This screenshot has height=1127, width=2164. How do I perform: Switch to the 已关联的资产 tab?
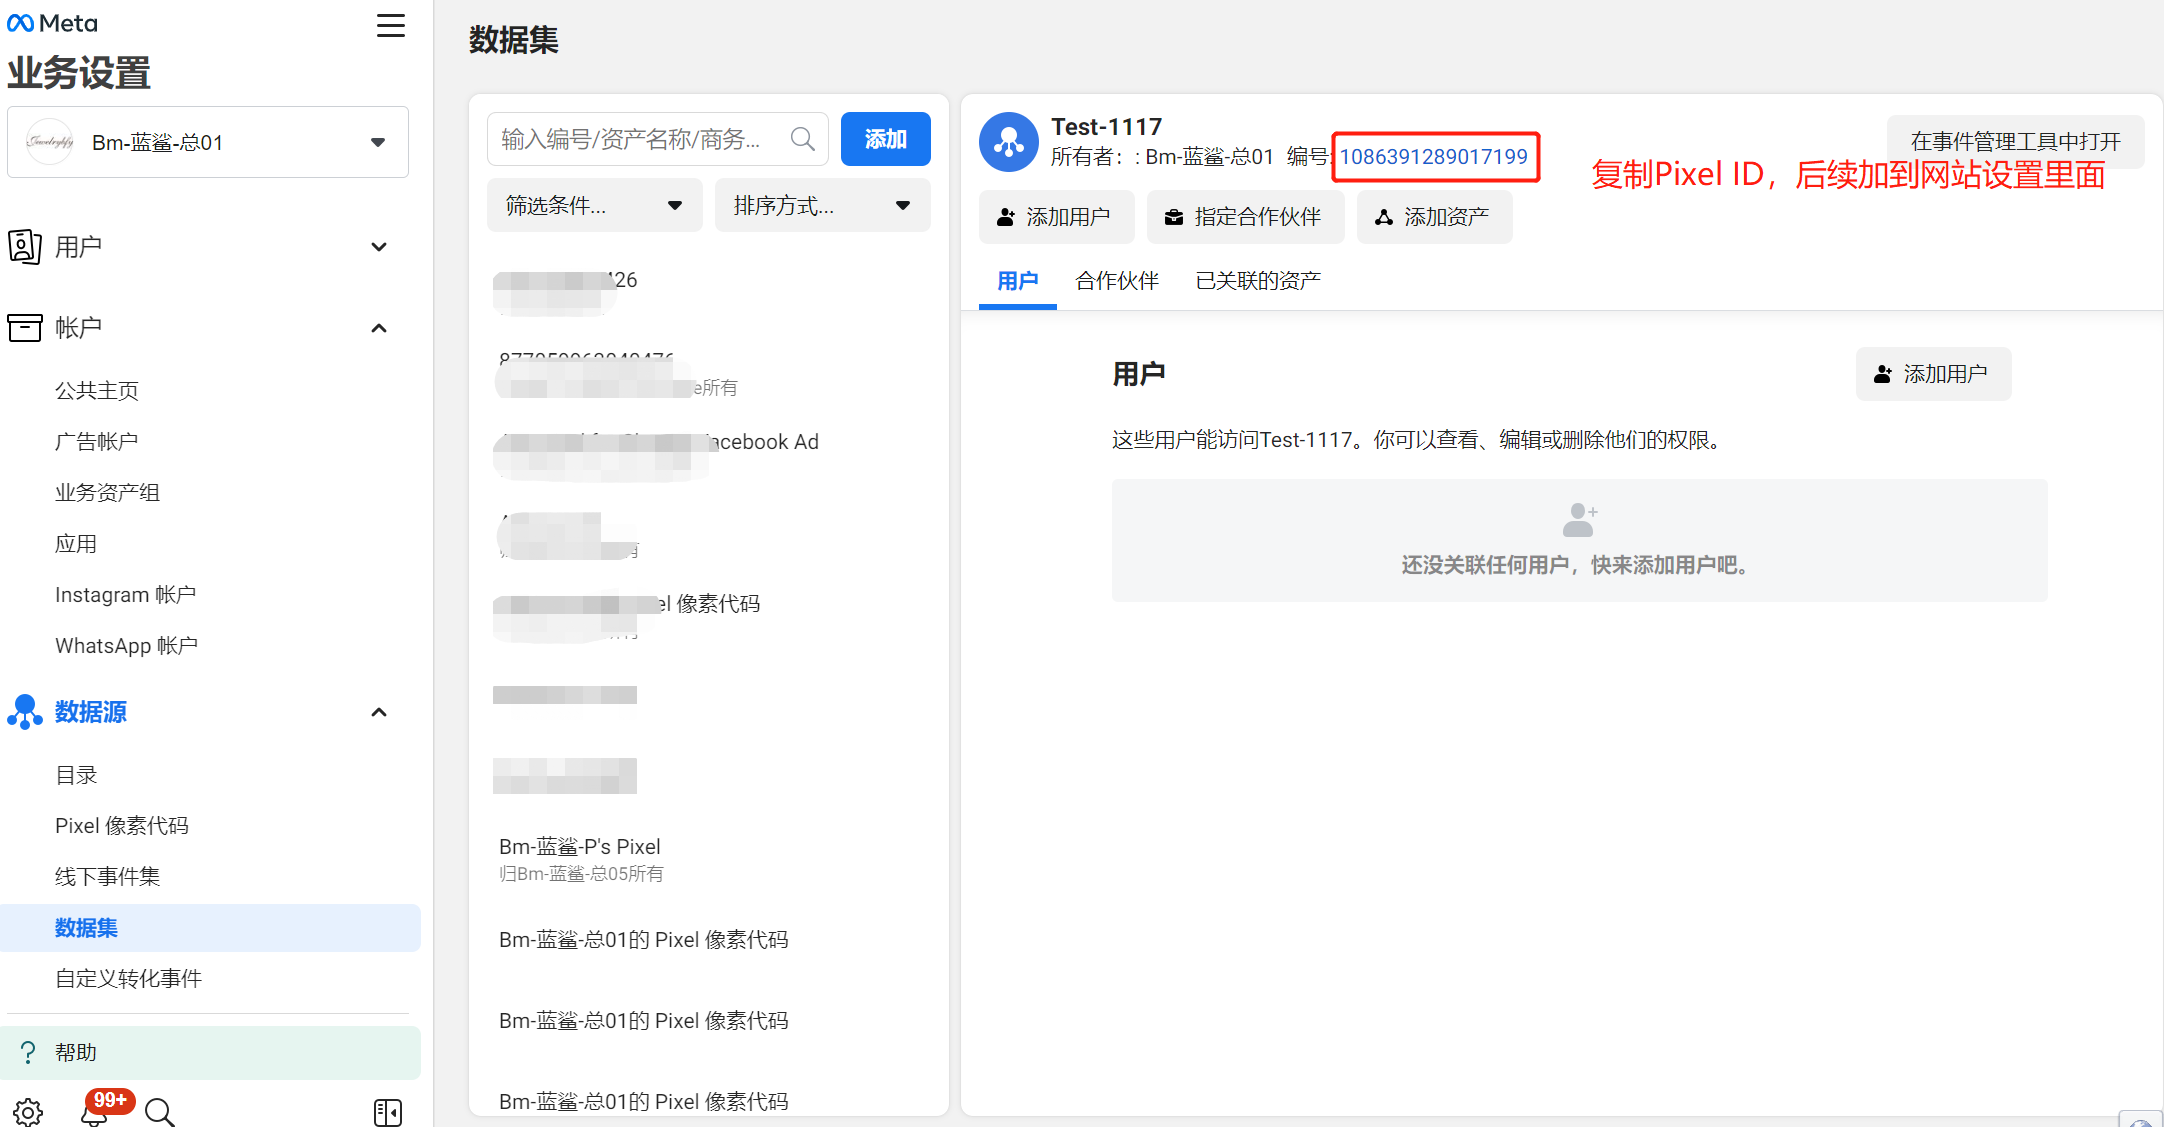pos(1258,281)
